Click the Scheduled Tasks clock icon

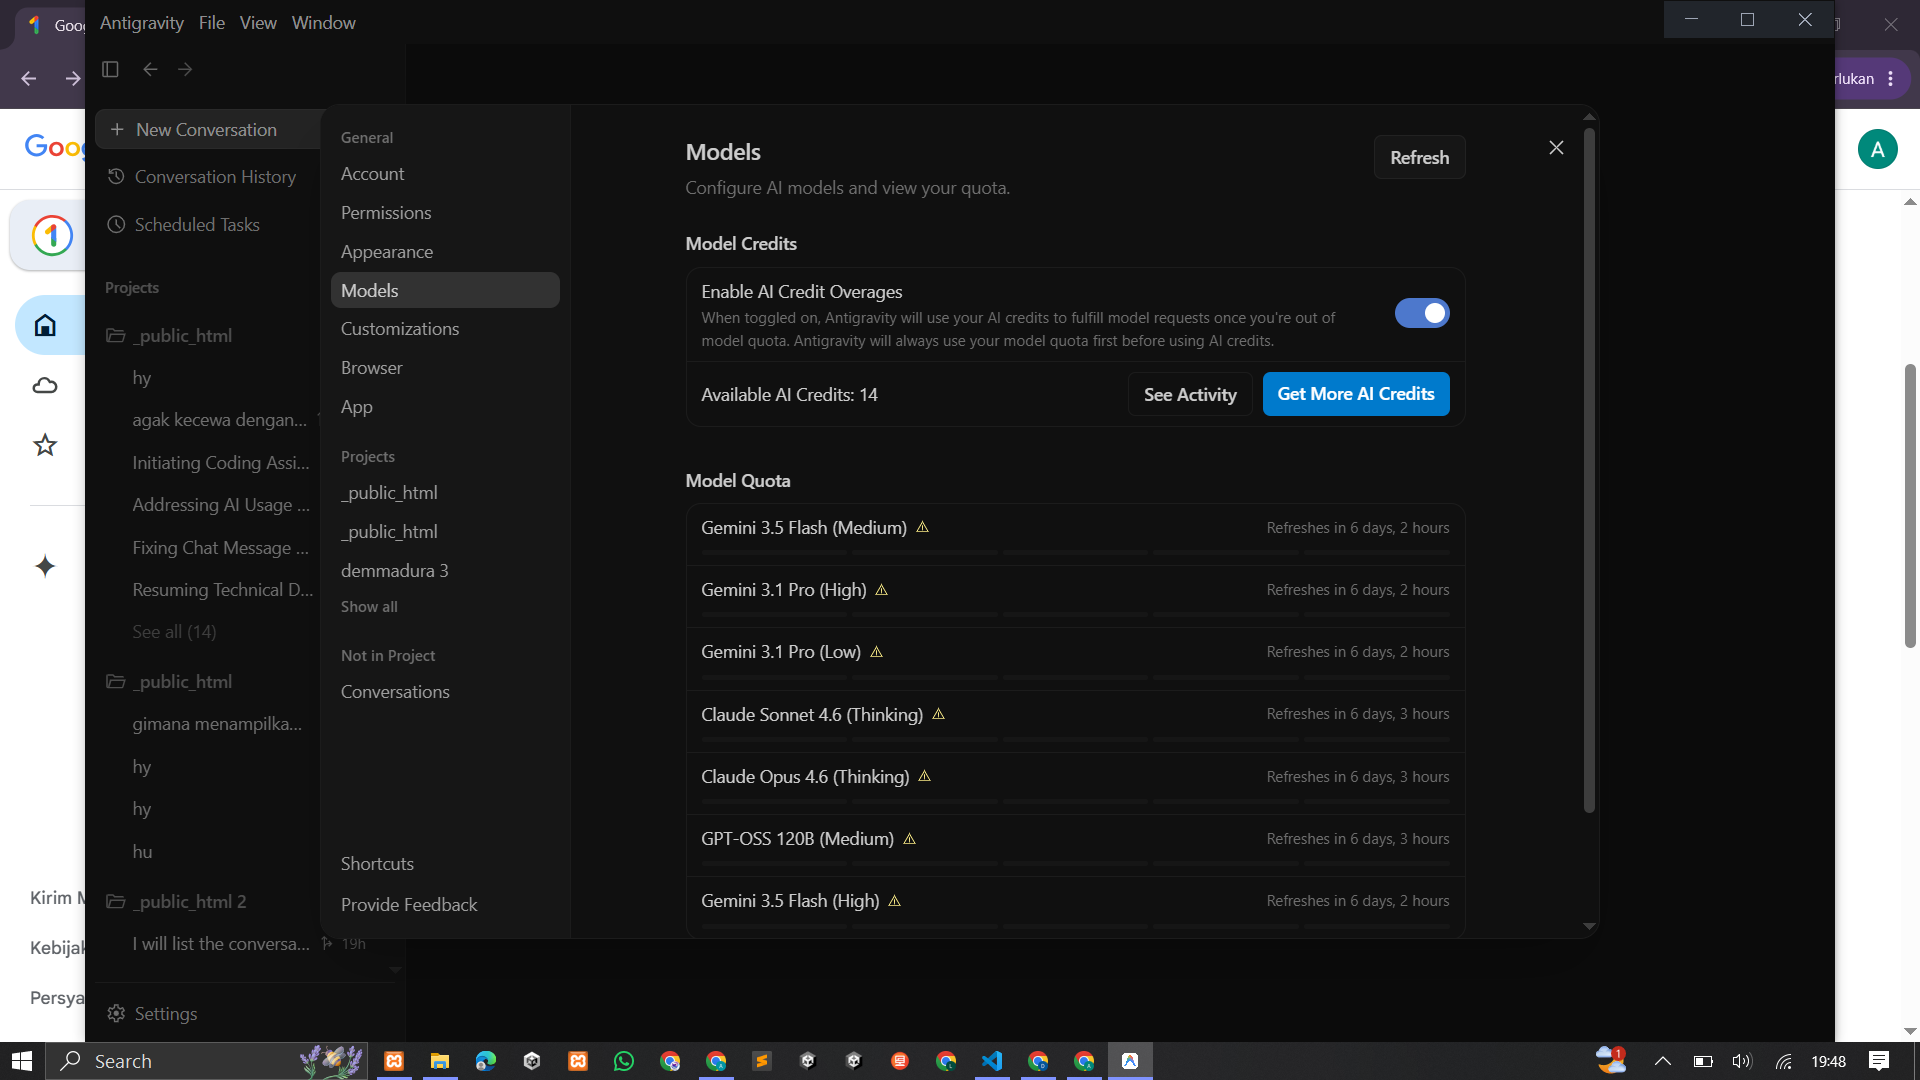[x=116, y=225]
